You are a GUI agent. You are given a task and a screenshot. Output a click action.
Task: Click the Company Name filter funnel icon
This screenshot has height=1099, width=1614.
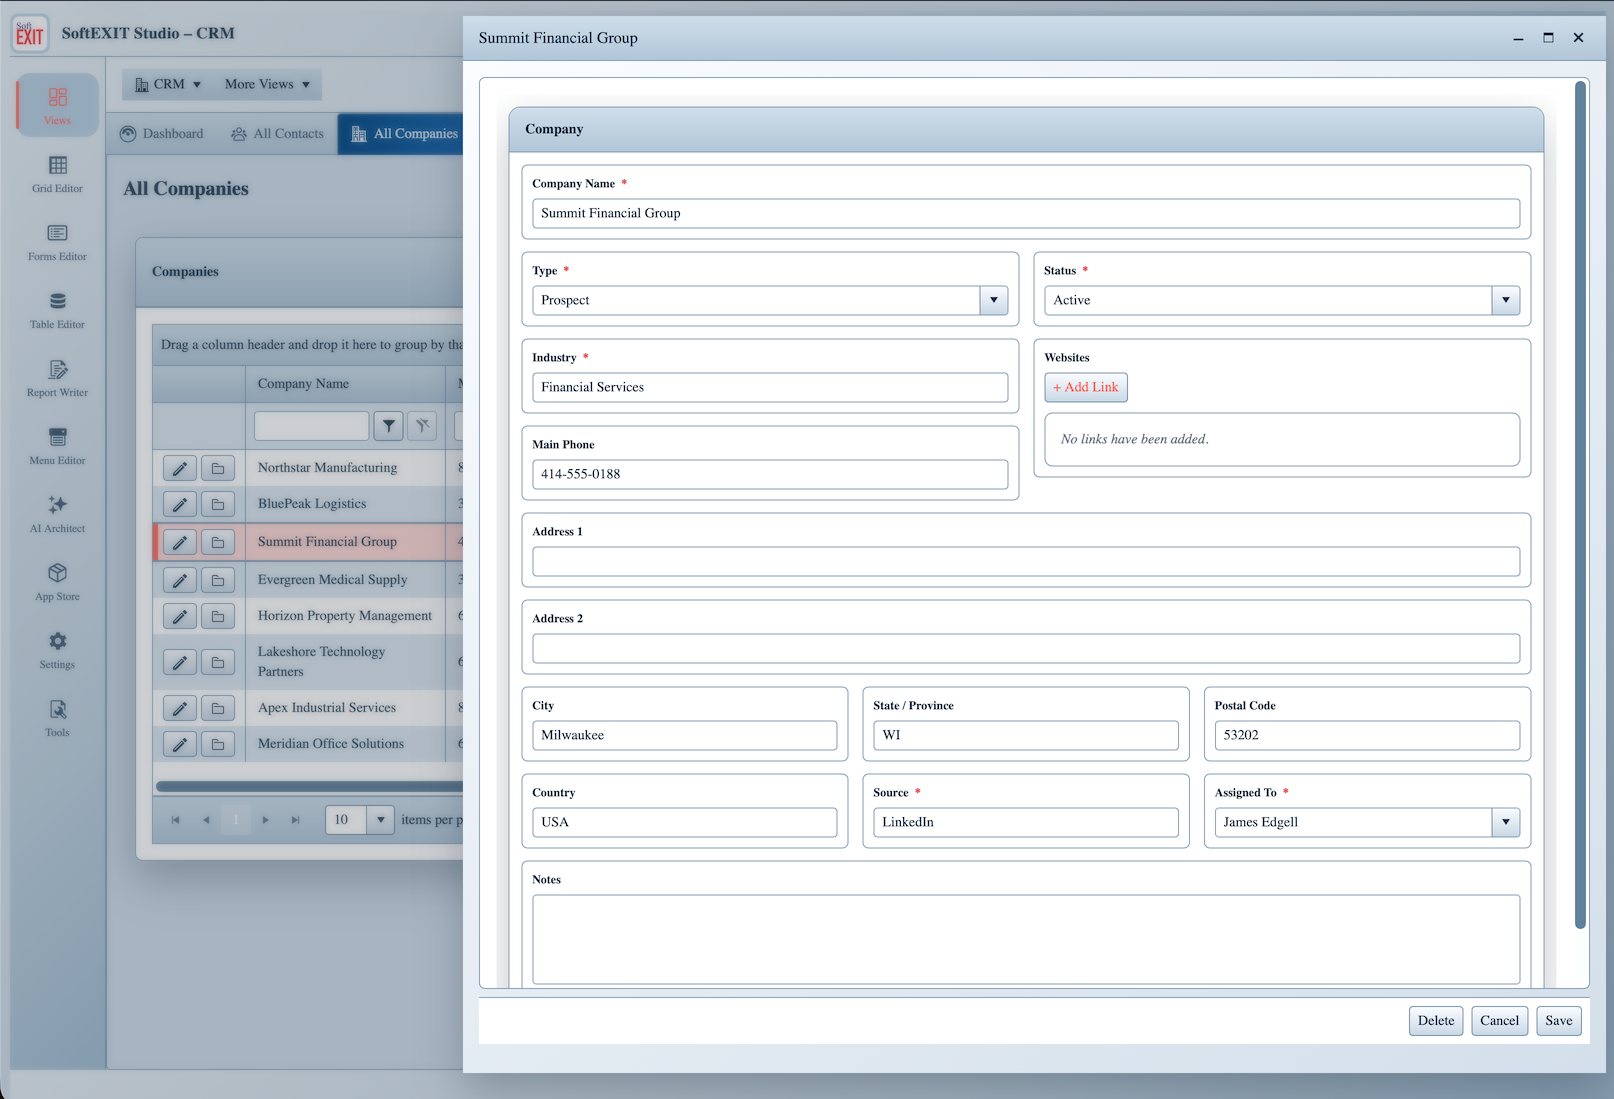click(389, 426)
